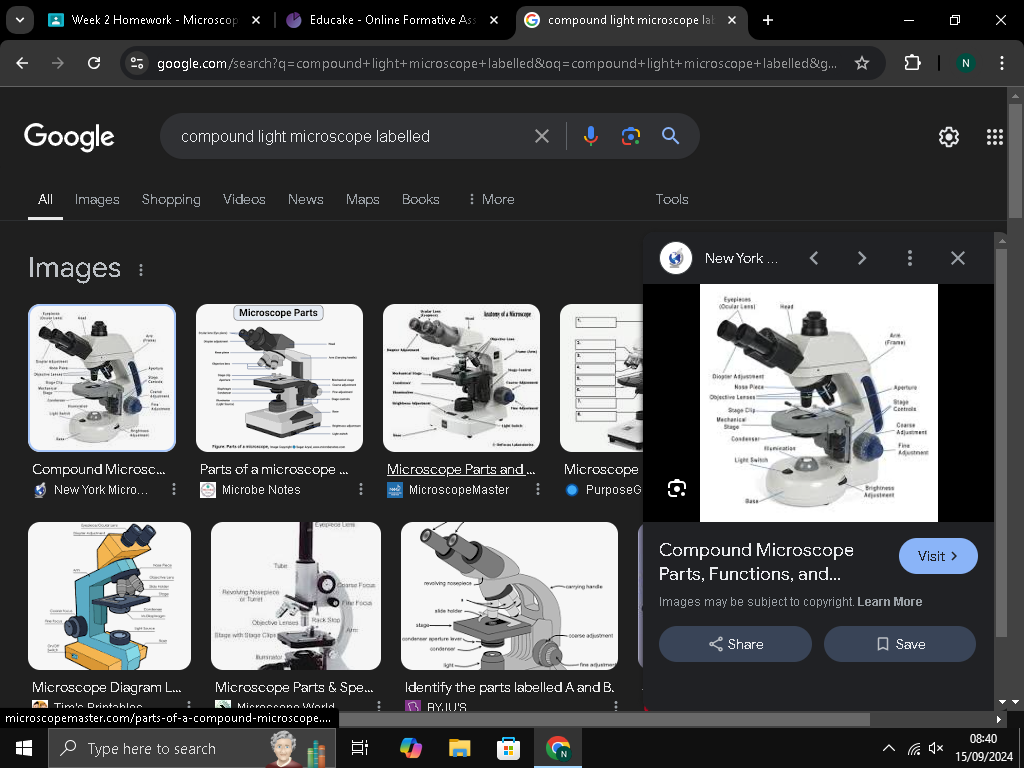Save the previewed microscope image

pyautogui.click(x=900, y=644)
